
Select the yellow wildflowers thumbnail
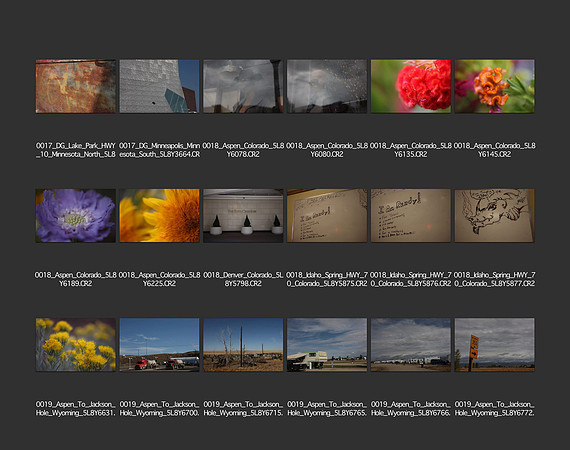click(76, 345)
